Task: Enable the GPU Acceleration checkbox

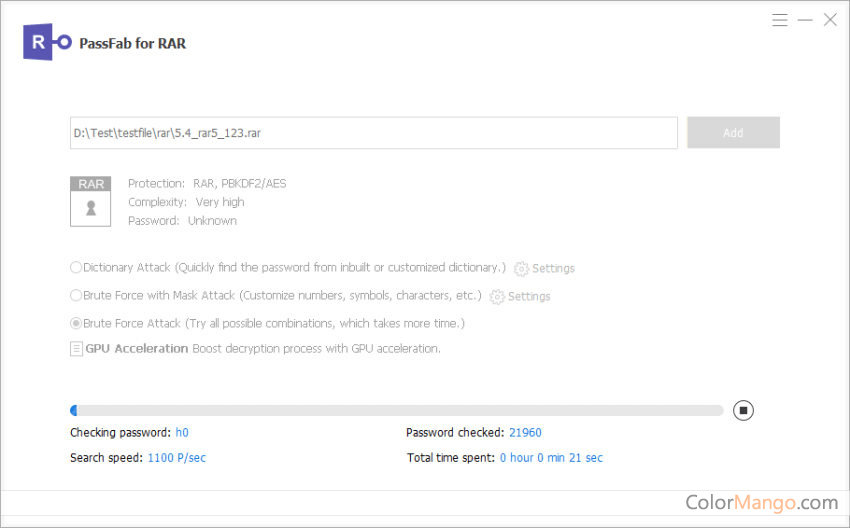Action: [76, 349]
